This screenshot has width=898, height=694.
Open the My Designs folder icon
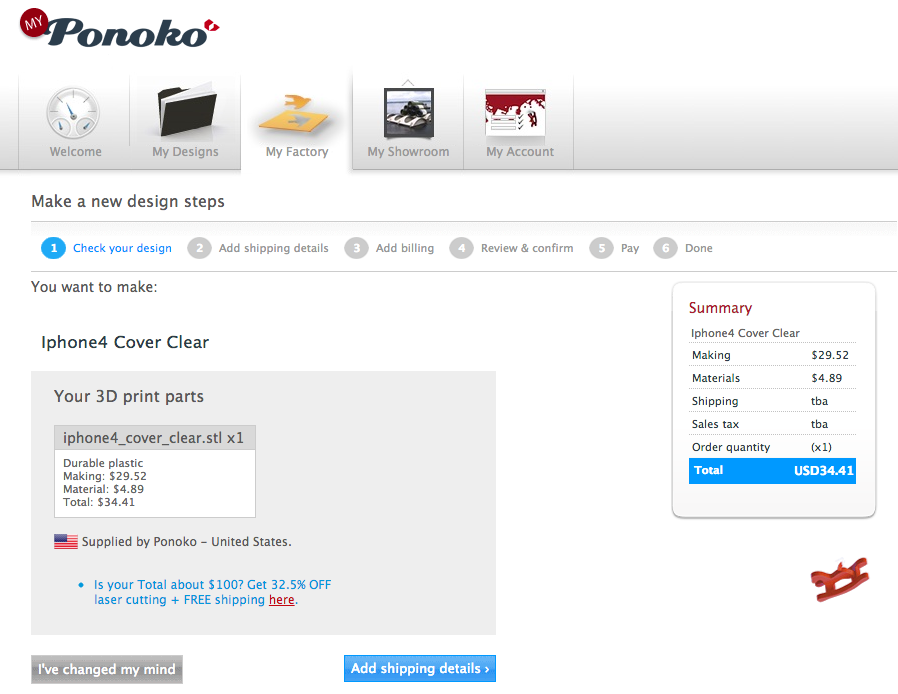point(186,111)
